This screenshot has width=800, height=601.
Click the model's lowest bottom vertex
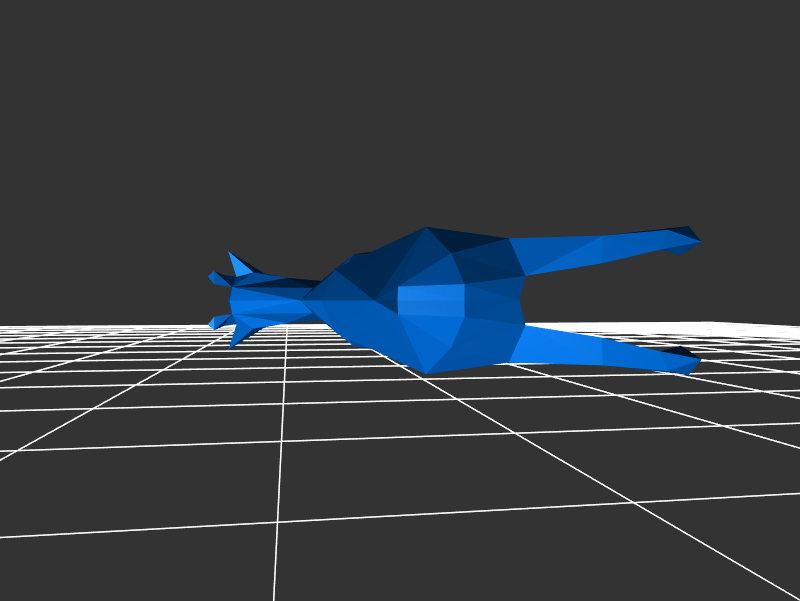click(x=428, y=374)
